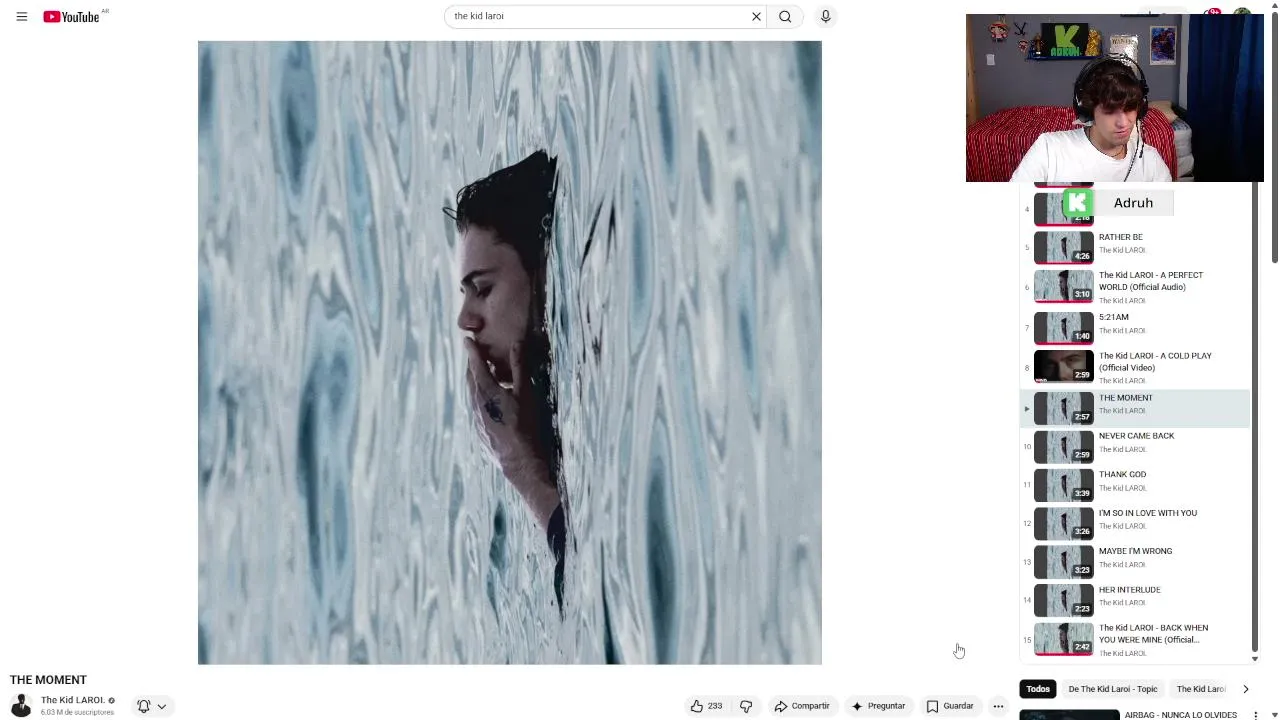Screen dimensions: 1280x720
Task: Open 'The Kid Laroi' partial filter chip
Action: 1200,689
